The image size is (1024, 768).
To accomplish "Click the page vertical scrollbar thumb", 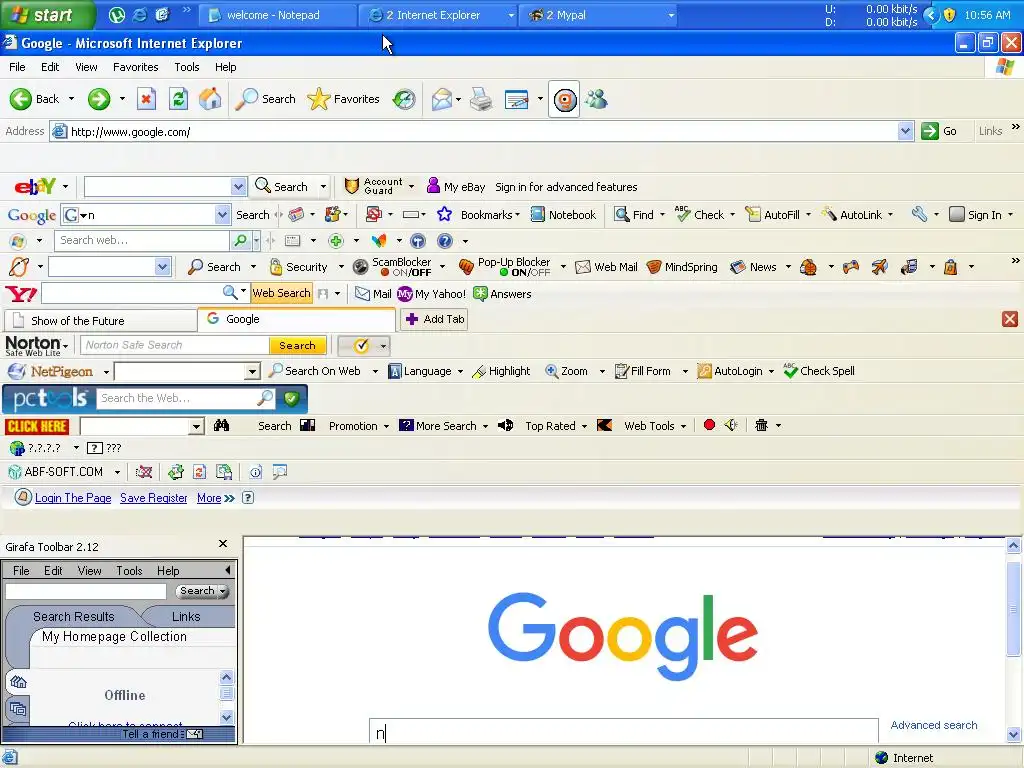I will click(1013, 608).
